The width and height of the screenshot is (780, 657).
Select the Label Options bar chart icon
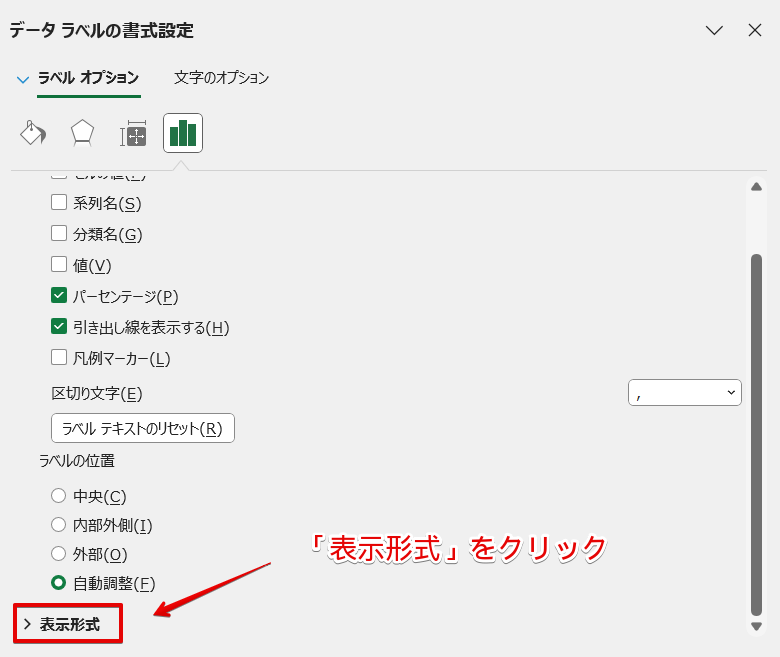click(183, 133)
